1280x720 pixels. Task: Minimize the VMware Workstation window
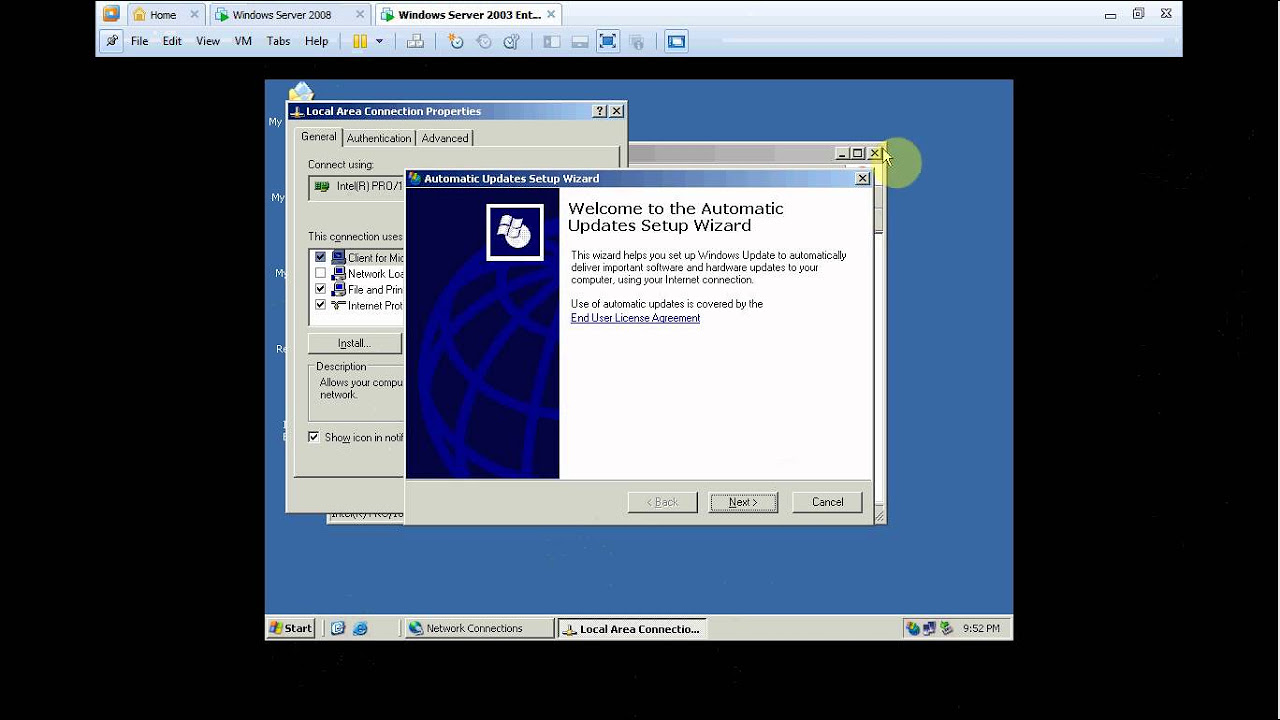click(x=1110, y=14)
